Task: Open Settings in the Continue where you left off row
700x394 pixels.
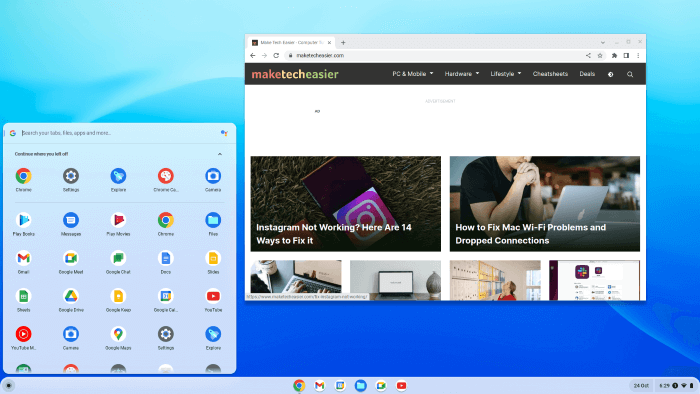Action: (x=71, y=176)
